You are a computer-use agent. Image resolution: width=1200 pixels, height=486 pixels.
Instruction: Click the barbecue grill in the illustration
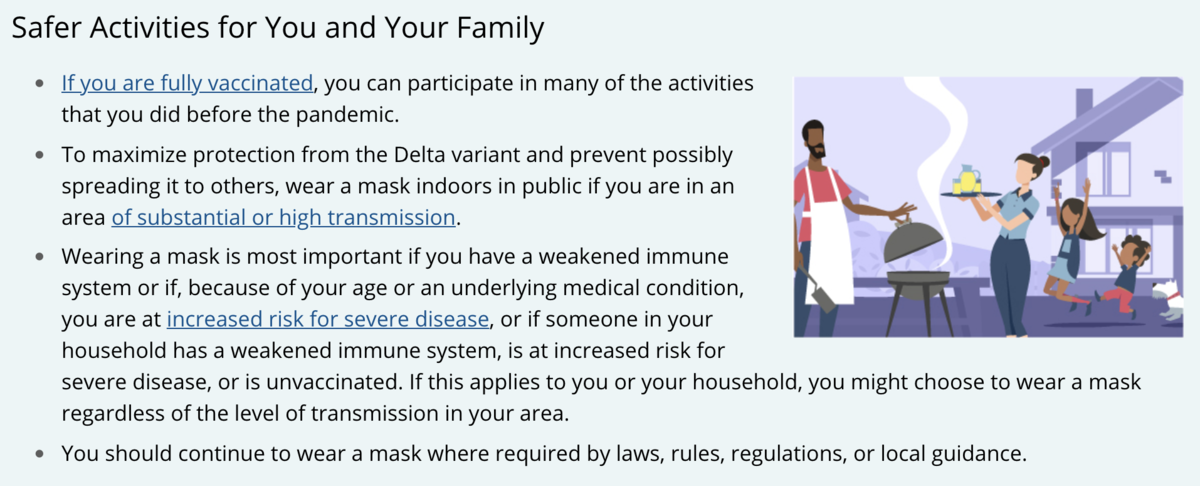point(917,283)
